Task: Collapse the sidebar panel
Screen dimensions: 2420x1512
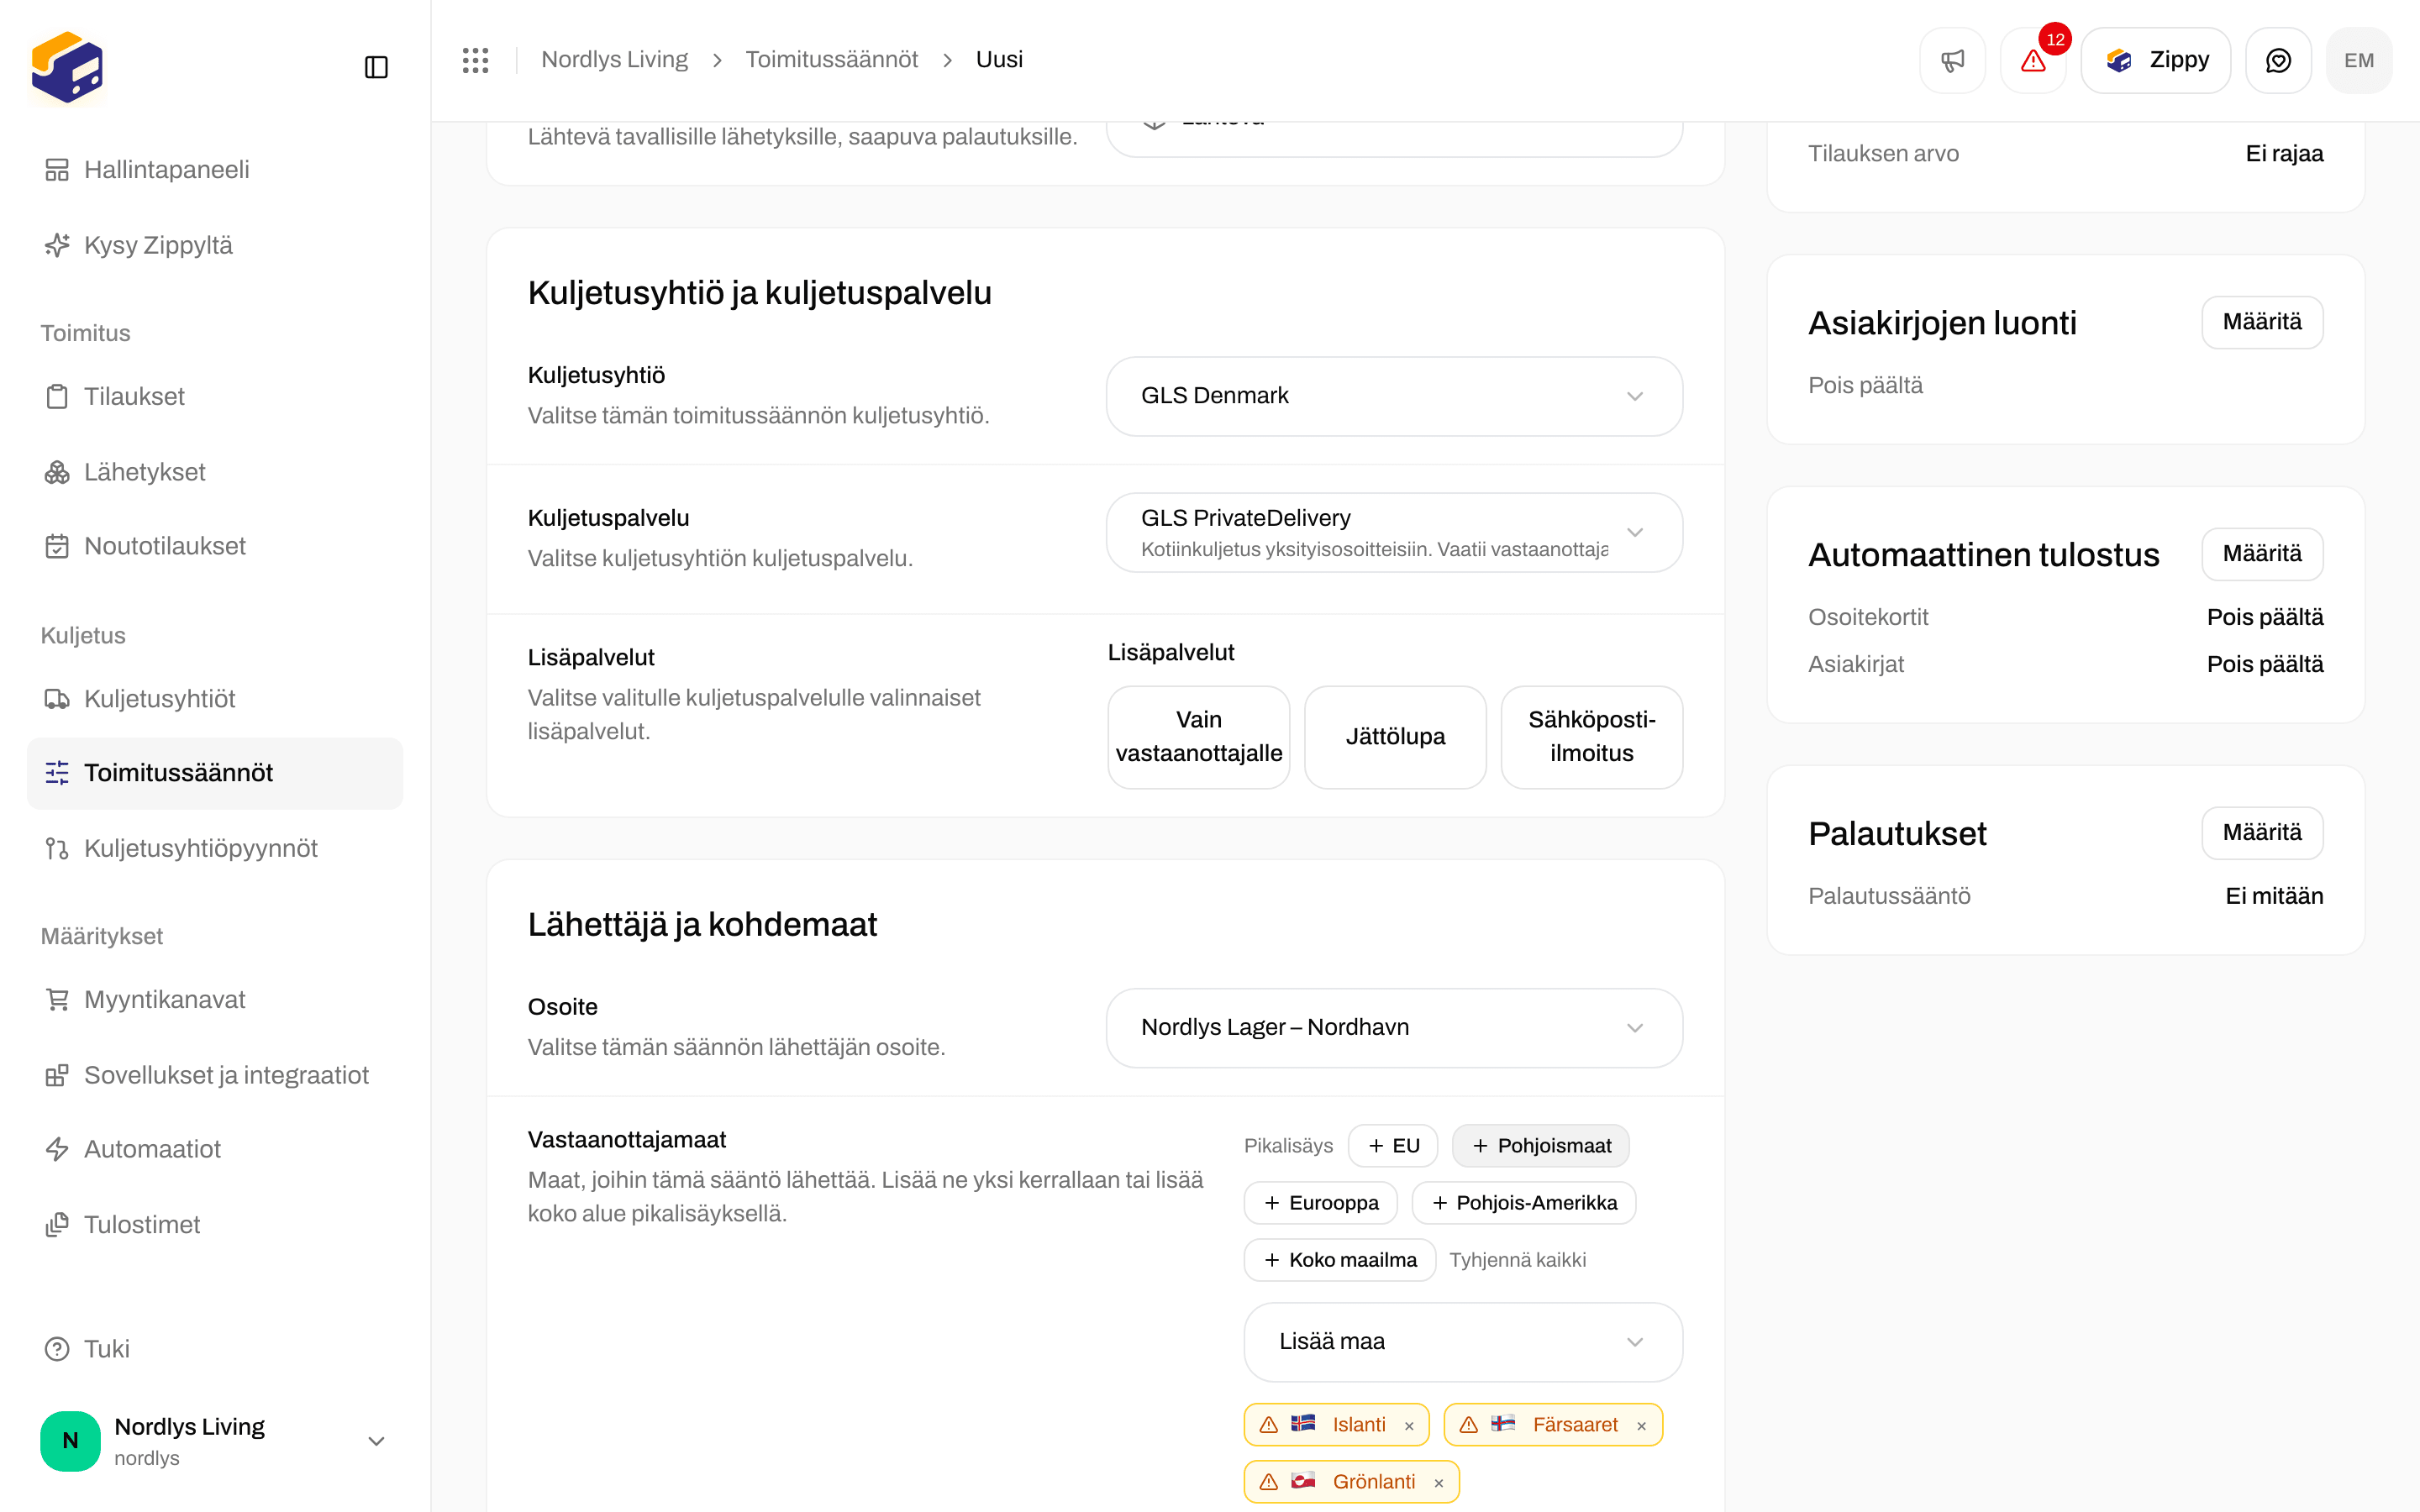Action: coord(376,67)
